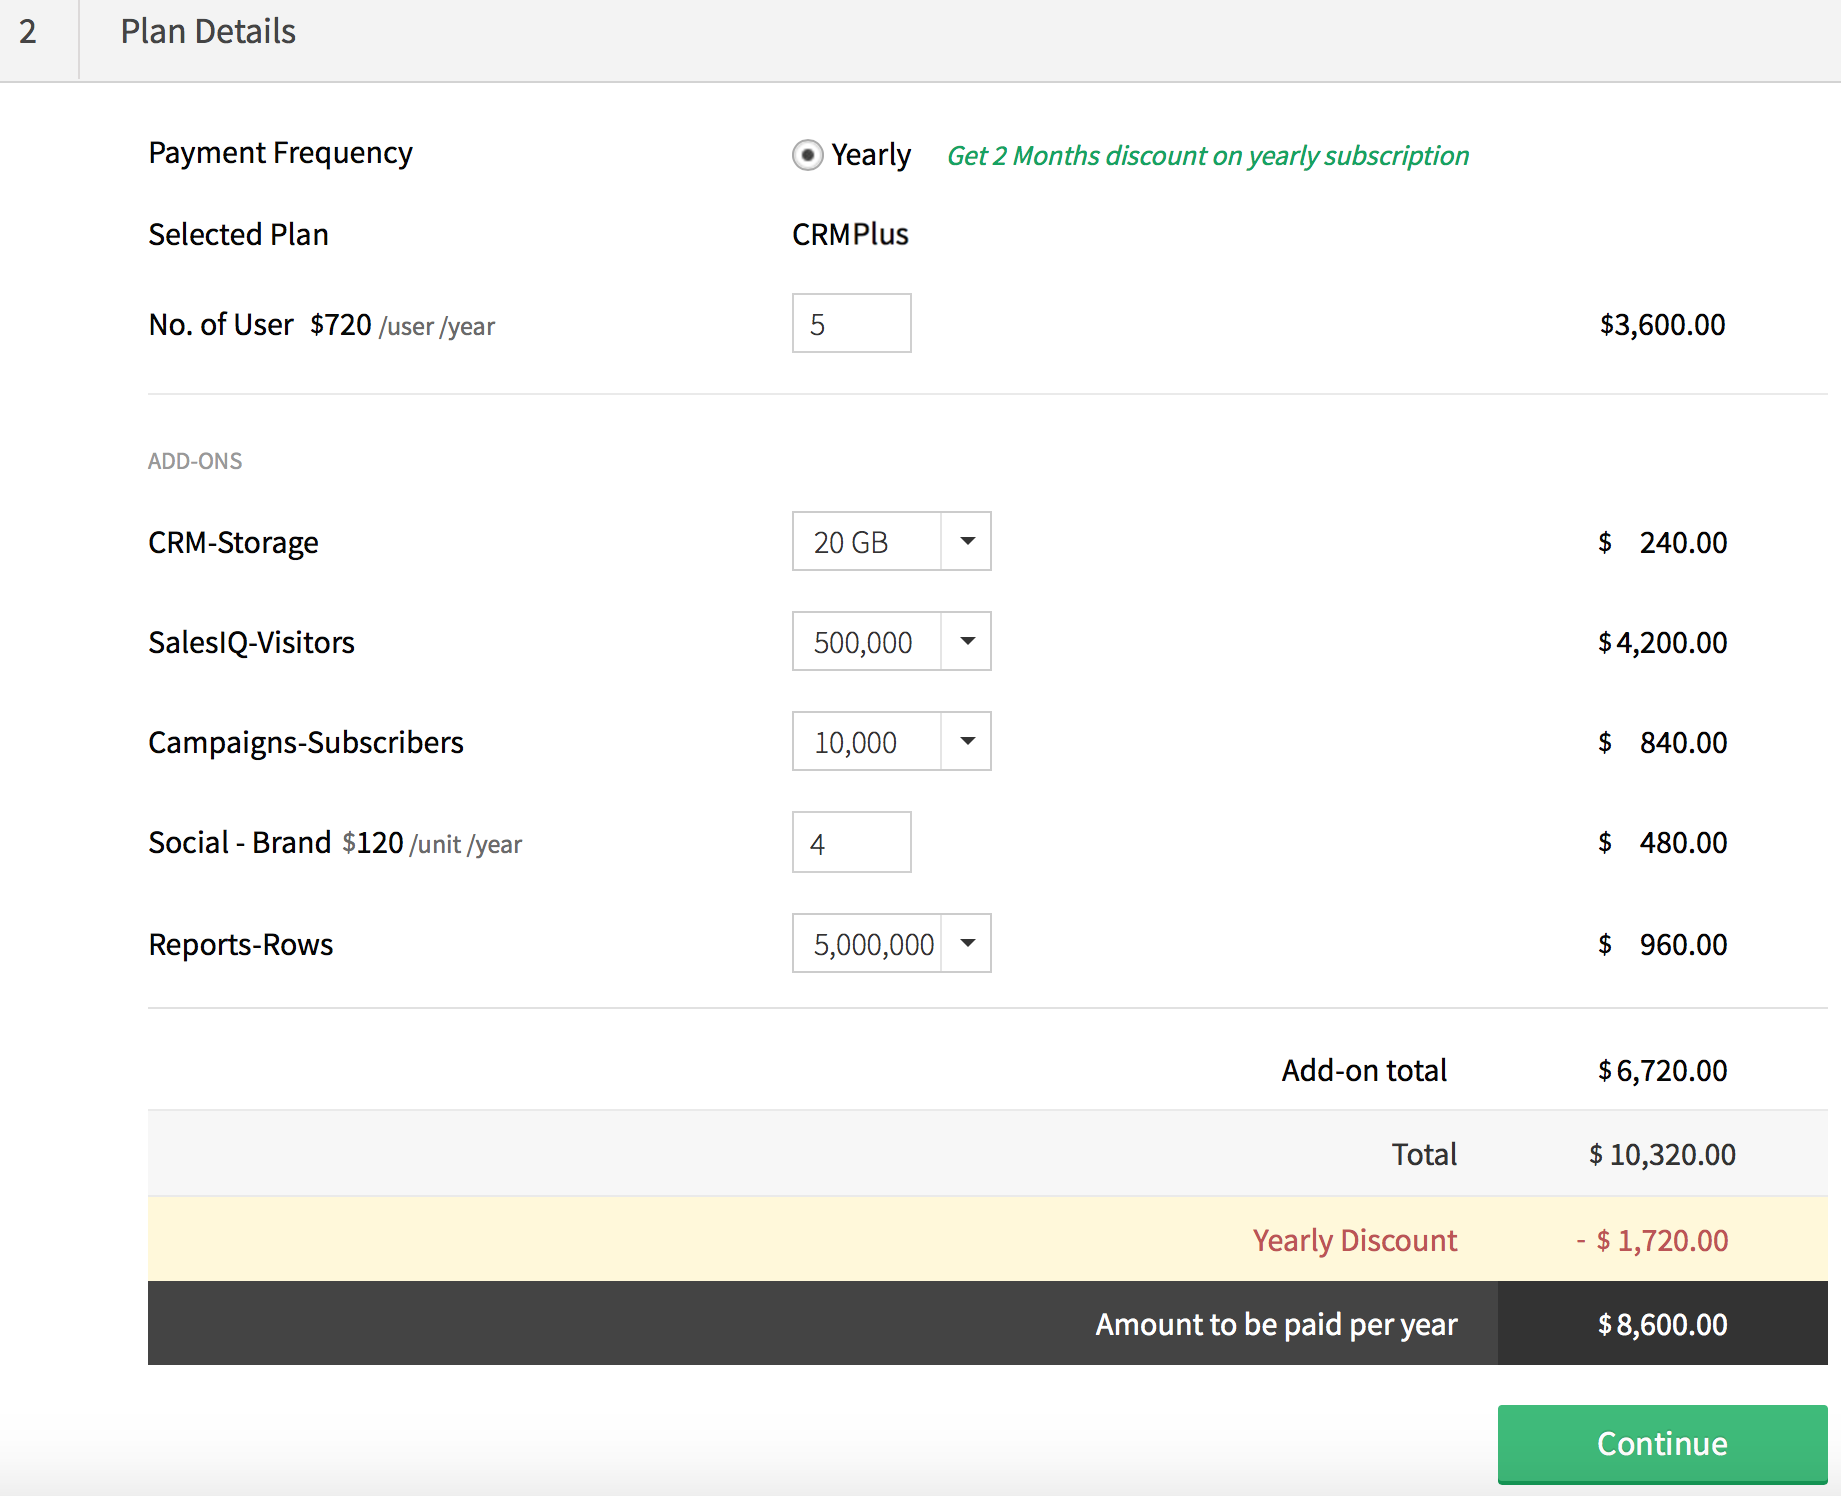Screen dimensions: 1841x1496
Task: Click the Total amount $10,320.00
Action: 1662,1155
